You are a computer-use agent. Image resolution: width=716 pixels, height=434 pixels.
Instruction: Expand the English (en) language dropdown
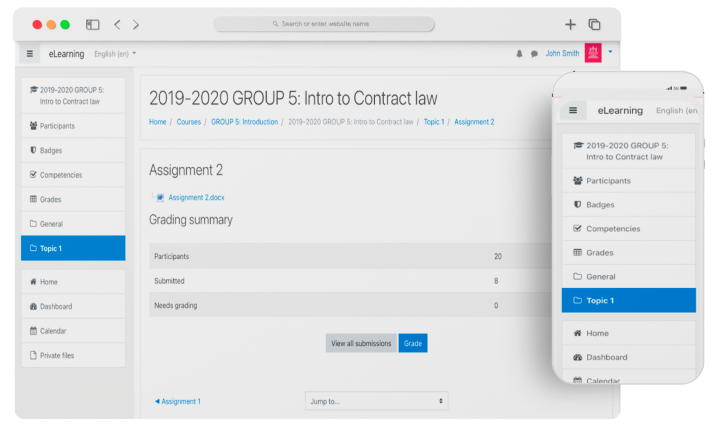coord(115,54)
